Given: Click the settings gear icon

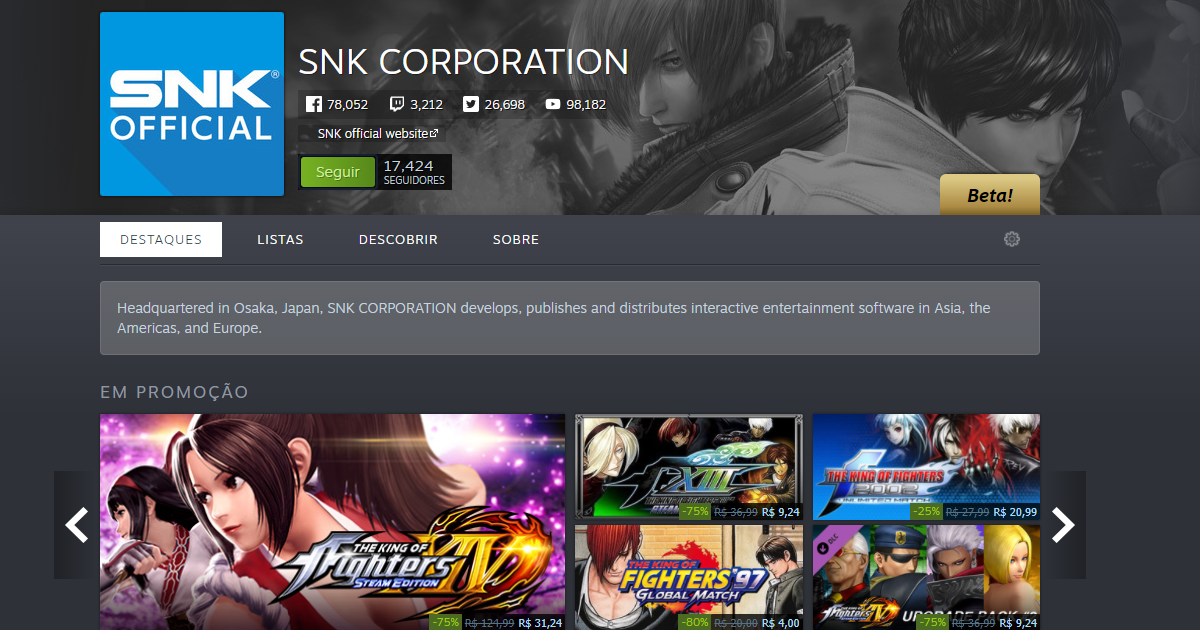Looking at the screenshot, I should (x=1012, y=239).
